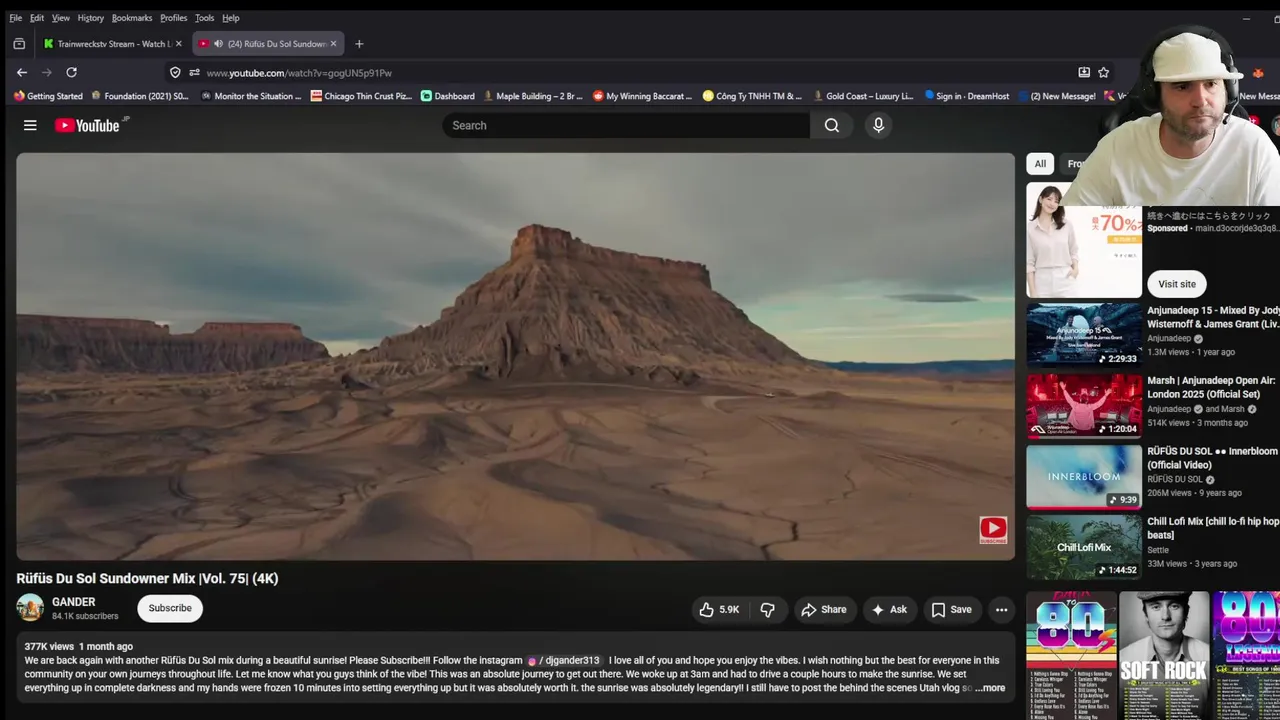Click inside the YouTube search field
Screen dimensions: 1280x720
(x=627, y=125)
